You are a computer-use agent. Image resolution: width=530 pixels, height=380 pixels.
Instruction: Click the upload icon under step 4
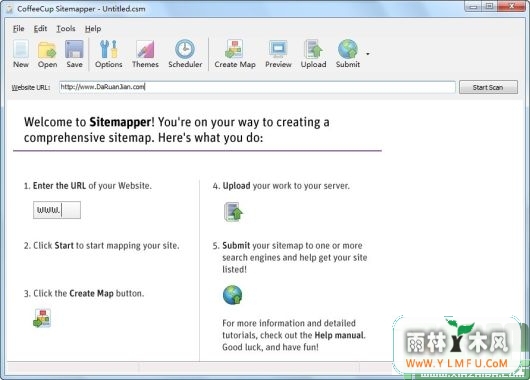233,212
